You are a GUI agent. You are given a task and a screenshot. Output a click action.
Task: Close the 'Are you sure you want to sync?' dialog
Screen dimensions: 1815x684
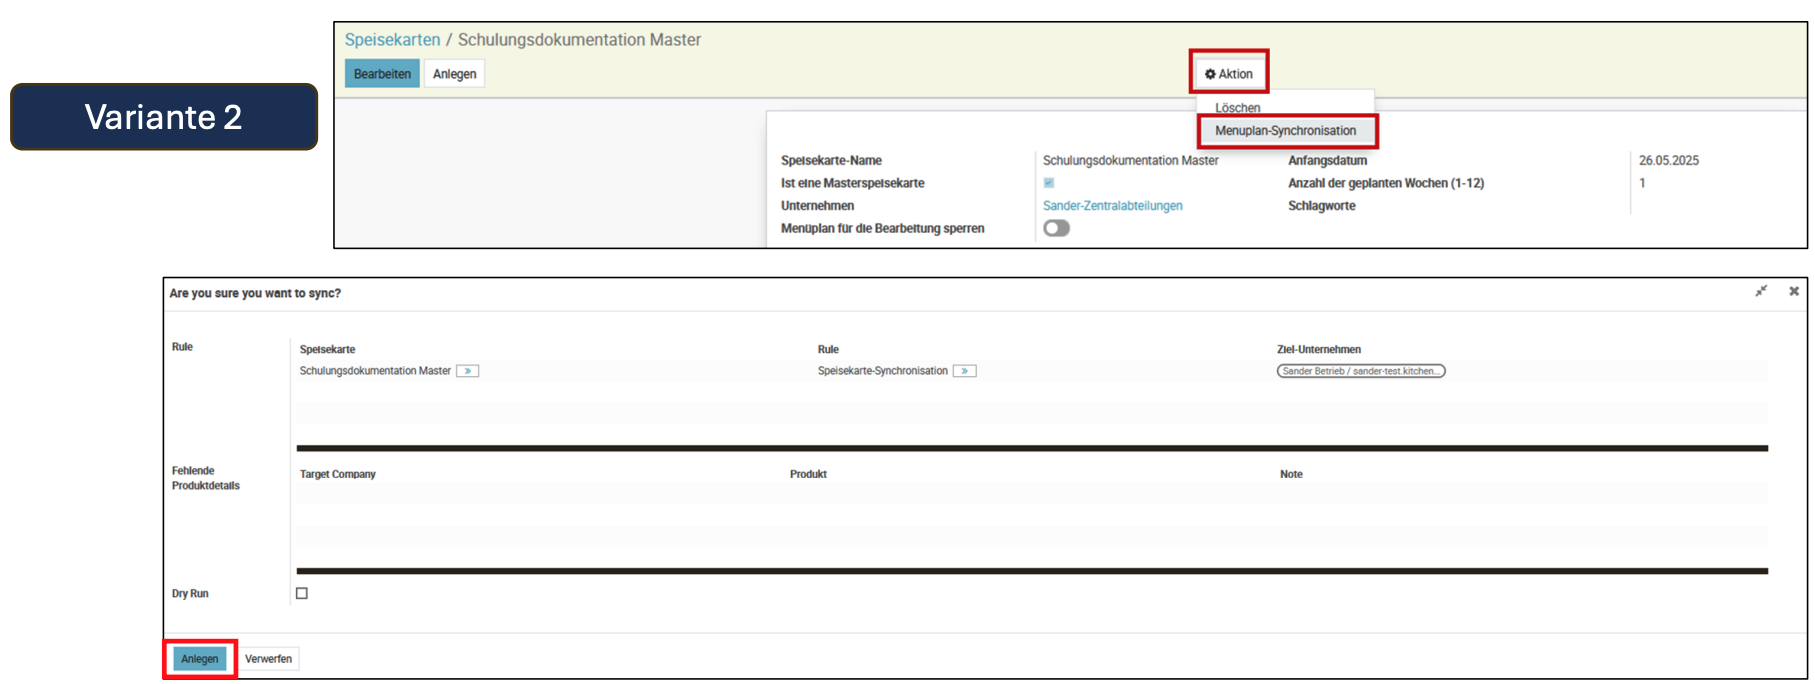pos(1794,291)
